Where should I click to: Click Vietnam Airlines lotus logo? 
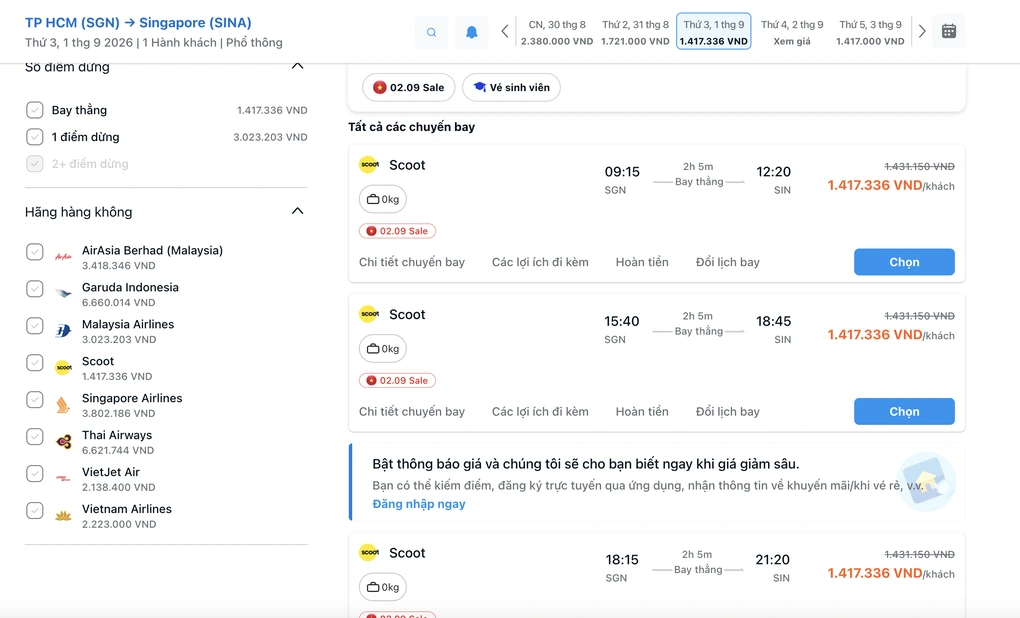(x=63, y=516)
